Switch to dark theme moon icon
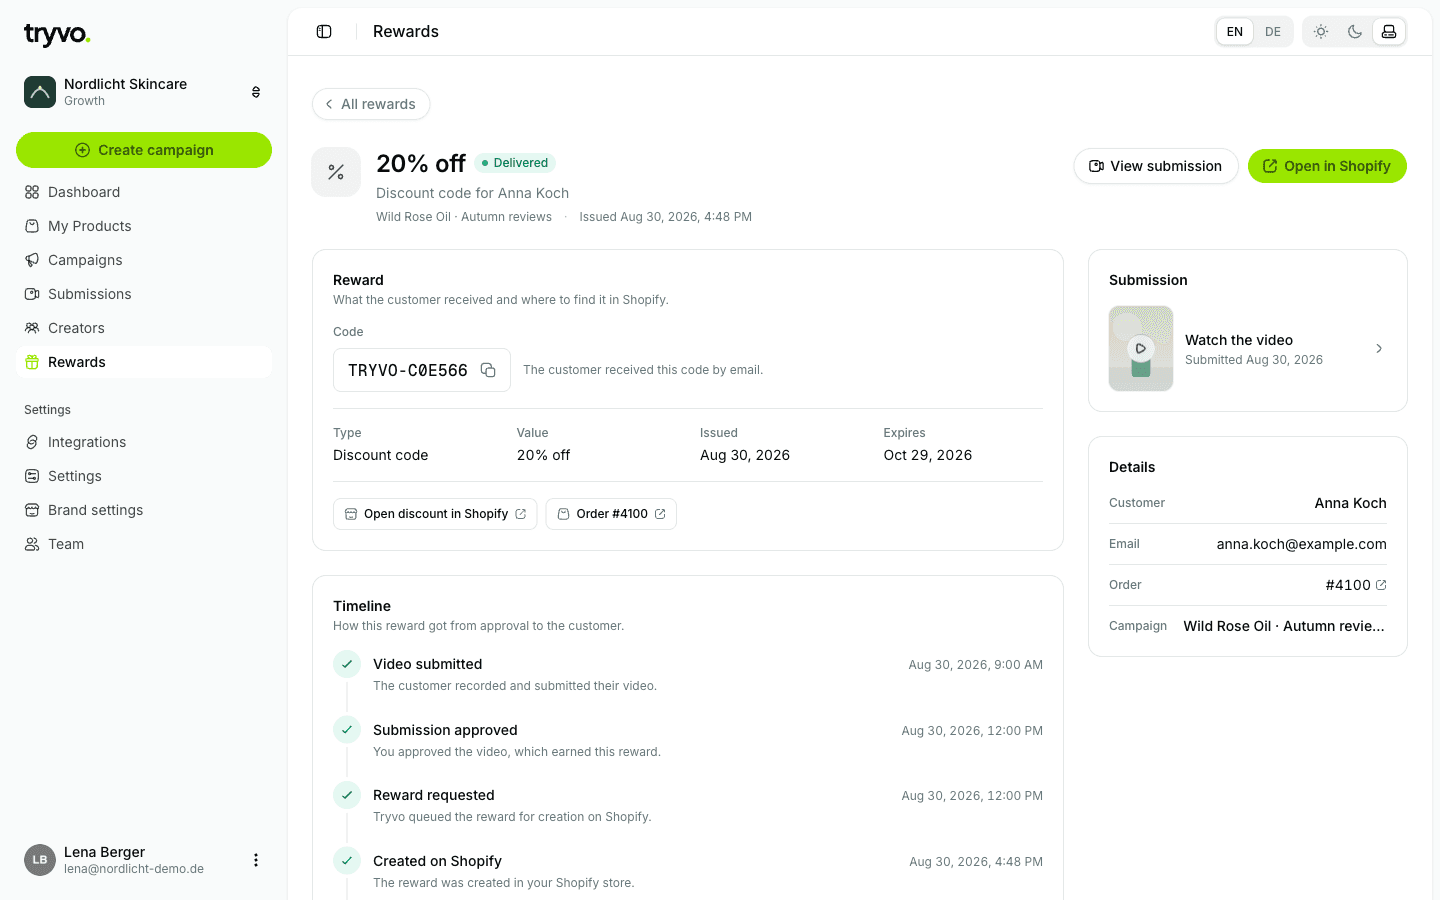 pyautogui.click(x=1355, y=32)
